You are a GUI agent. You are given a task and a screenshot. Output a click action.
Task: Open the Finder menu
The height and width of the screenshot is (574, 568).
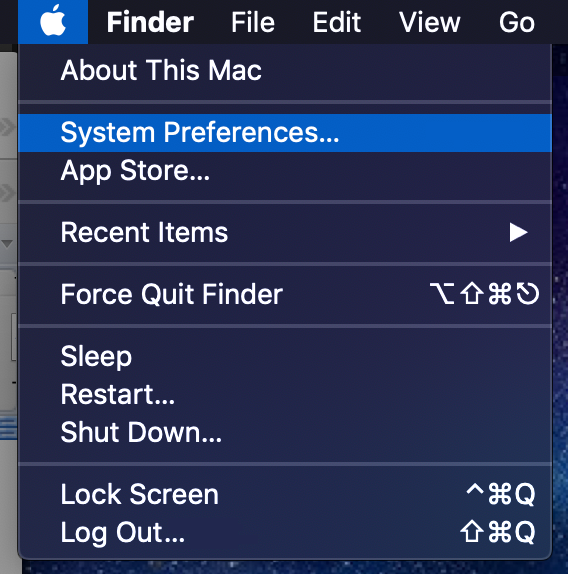coord(150,23)
